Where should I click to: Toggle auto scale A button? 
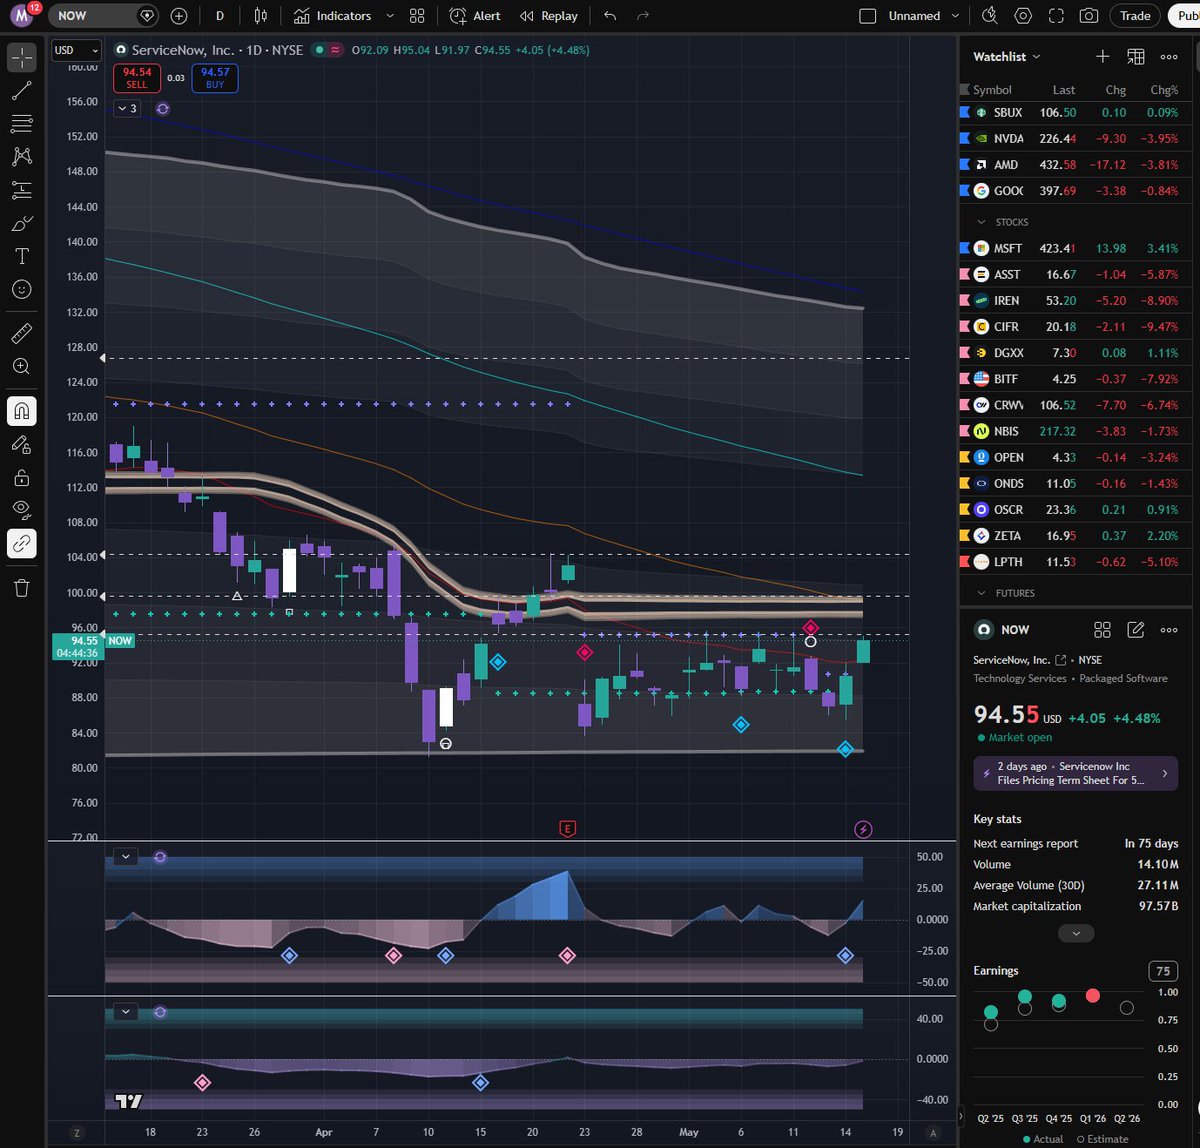pyautogui.click(x=933, y=1133)
